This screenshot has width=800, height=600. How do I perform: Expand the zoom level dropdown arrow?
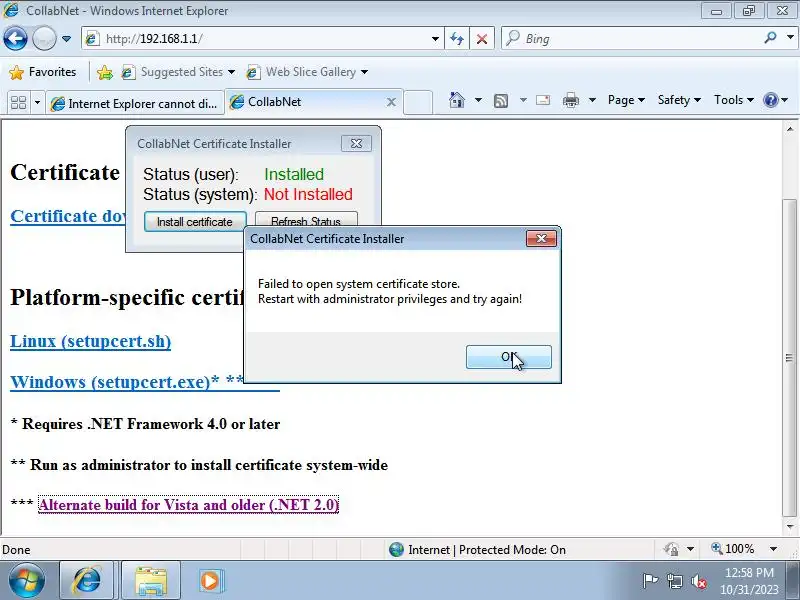(773, 549)
